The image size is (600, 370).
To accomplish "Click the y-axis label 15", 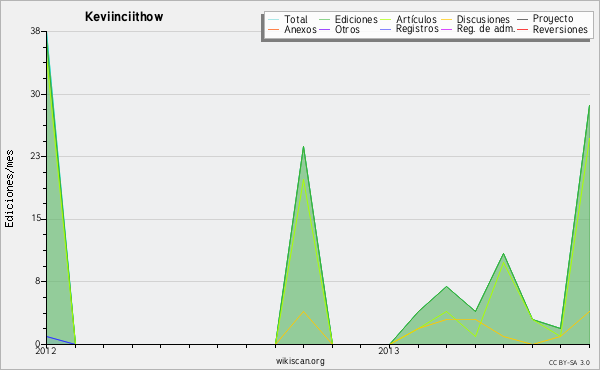I will coord(36,218).
